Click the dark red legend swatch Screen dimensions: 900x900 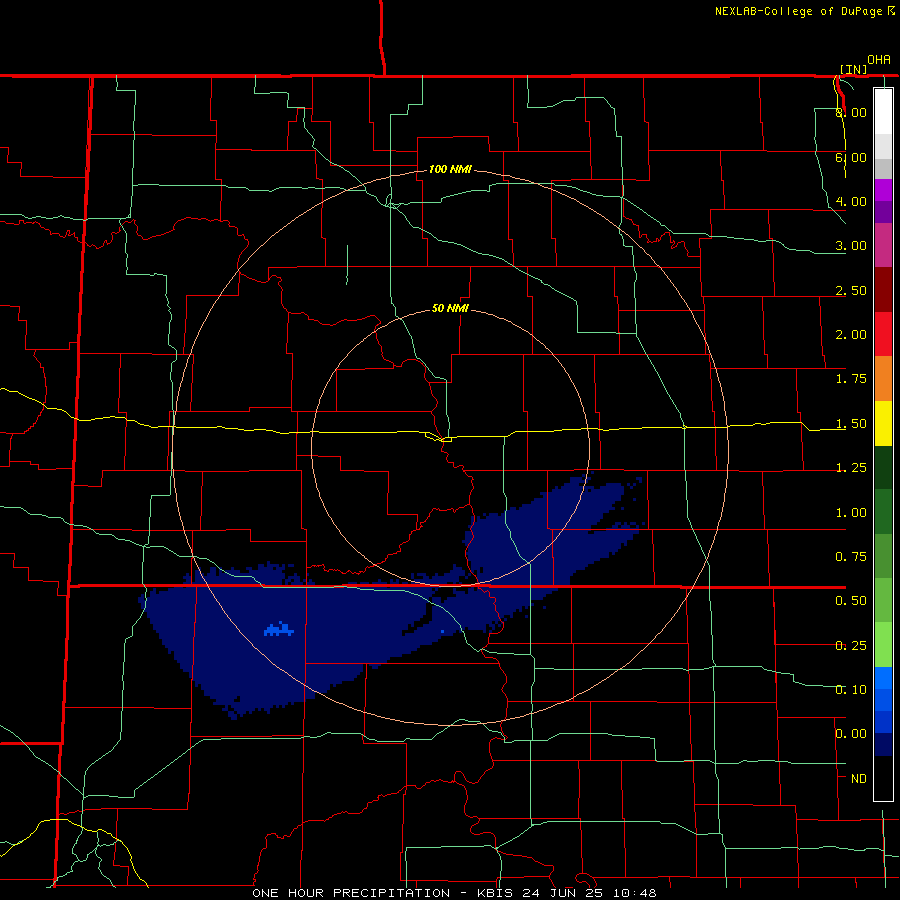[883, 290]
